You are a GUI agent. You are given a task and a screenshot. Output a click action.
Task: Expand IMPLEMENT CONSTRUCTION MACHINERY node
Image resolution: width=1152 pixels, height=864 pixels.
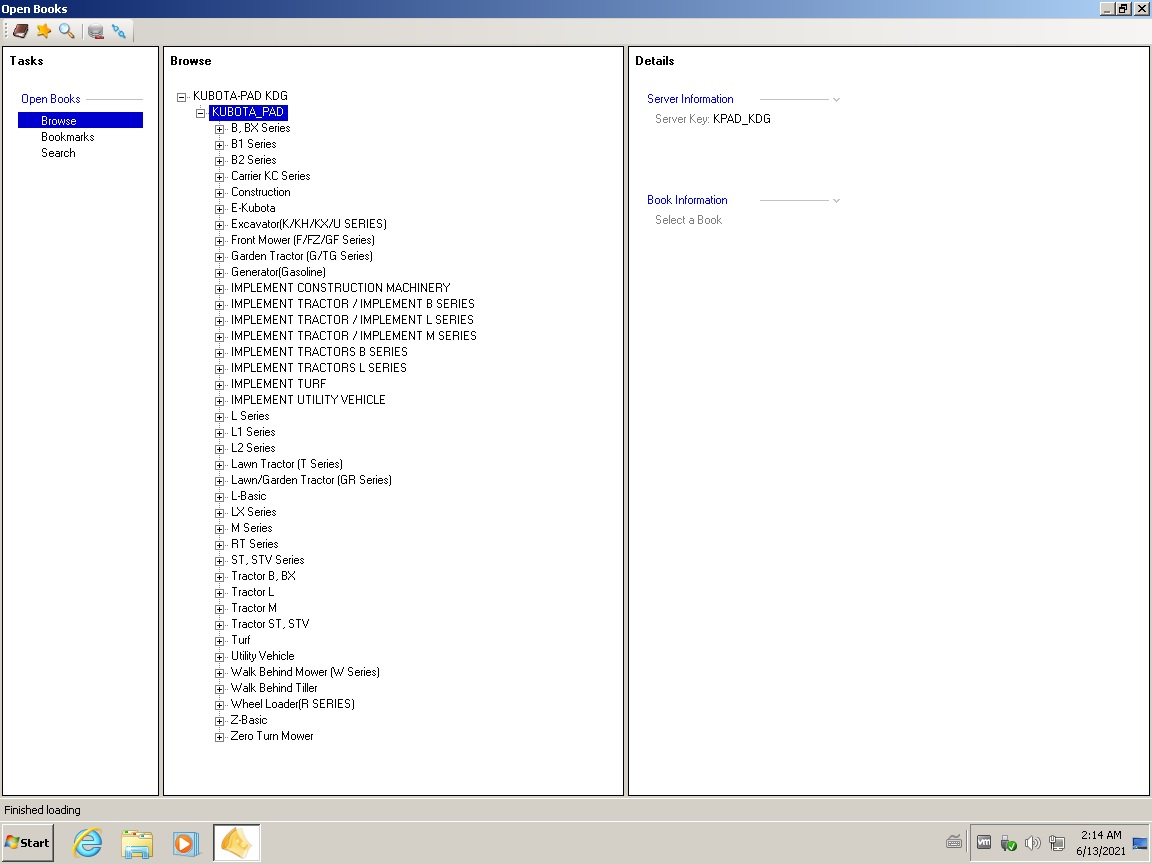(x=219, y=289)
